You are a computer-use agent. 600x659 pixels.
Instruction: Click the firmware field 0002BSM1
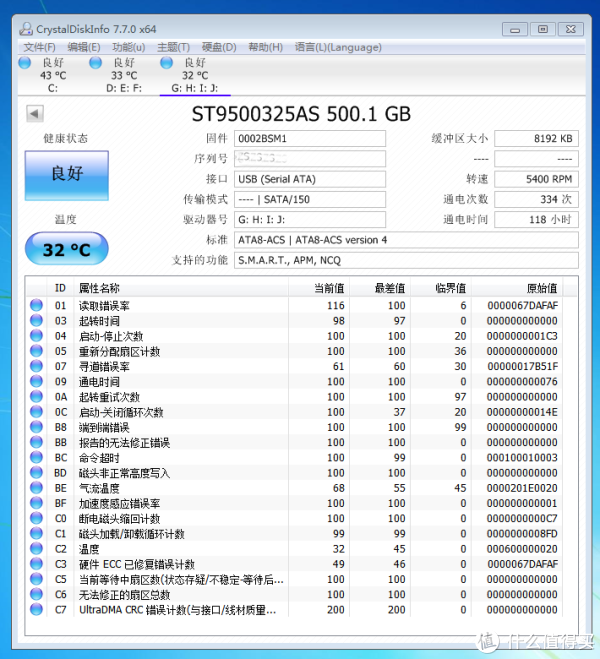coord(310,138)
